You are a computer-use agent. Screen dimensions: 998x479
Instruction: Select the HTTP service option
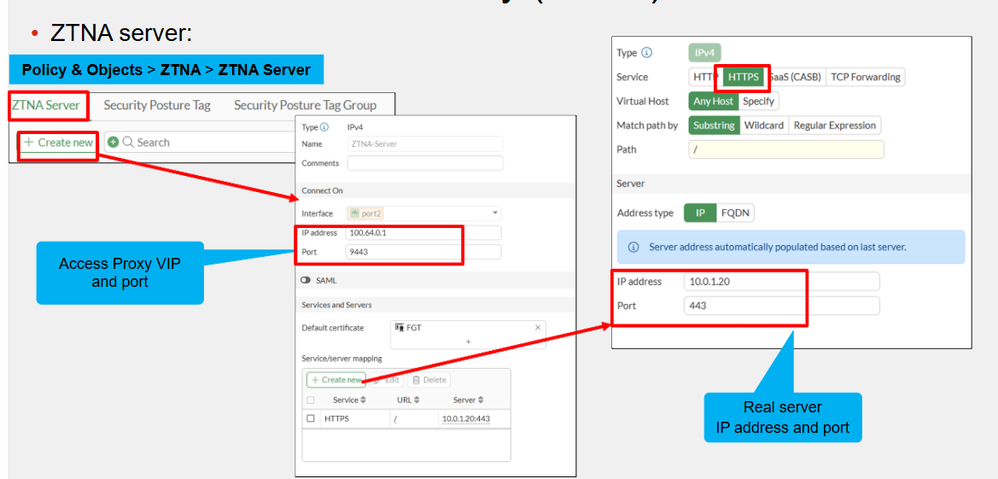pos(706,77)
